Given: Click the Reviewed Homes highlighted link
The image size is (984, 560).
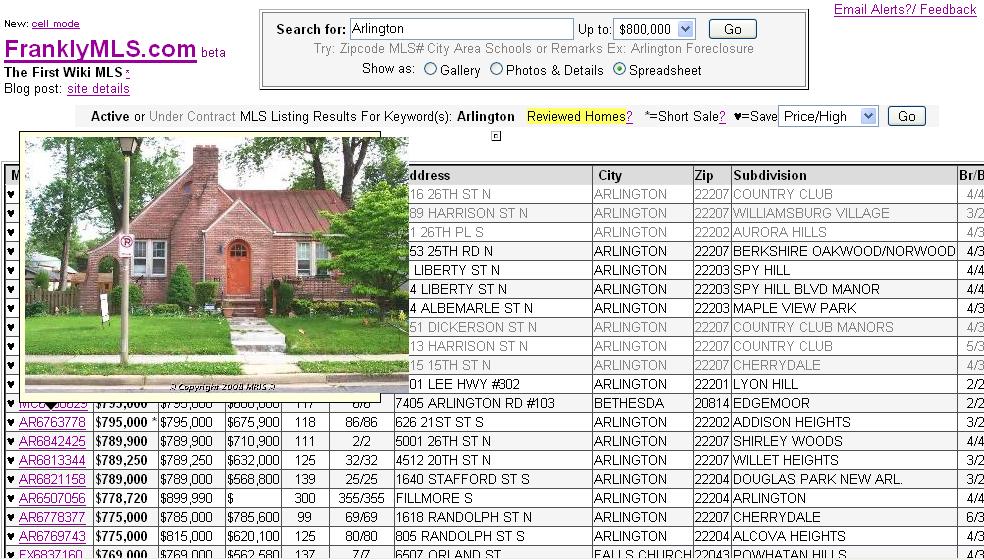Looking at the screenshot, I should pos(576,116).
